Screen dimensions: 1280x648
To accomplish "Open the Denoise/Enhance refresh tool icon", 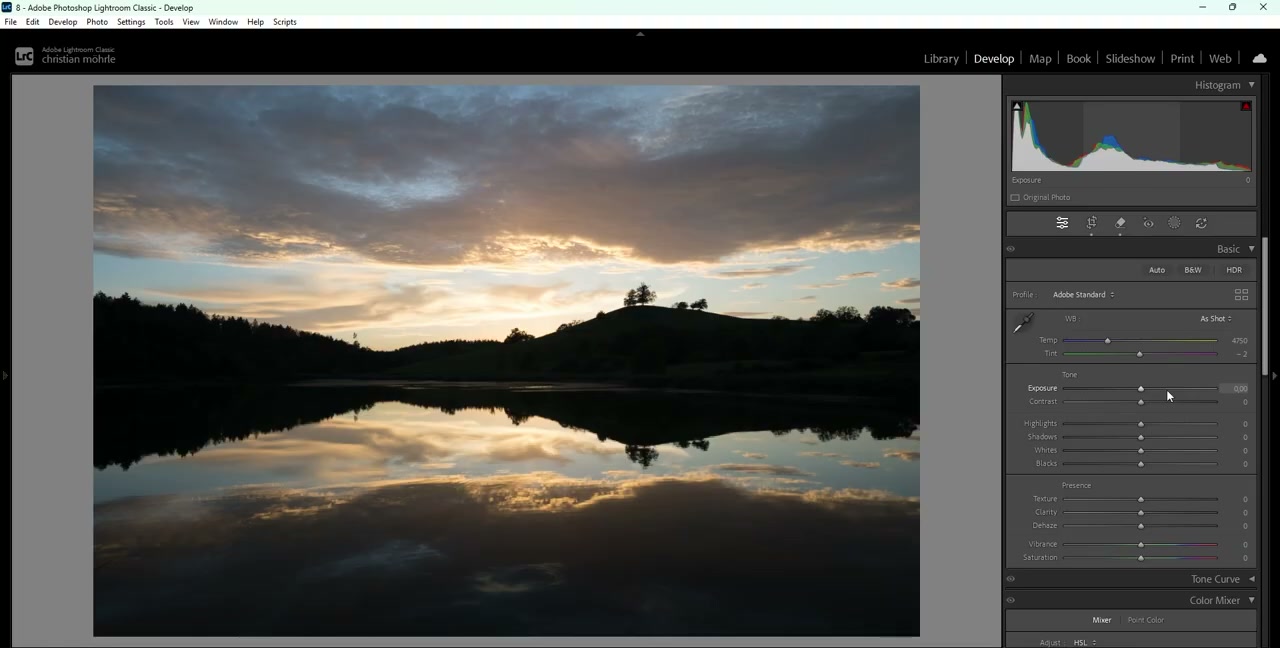I will [x=1201, y=223].
